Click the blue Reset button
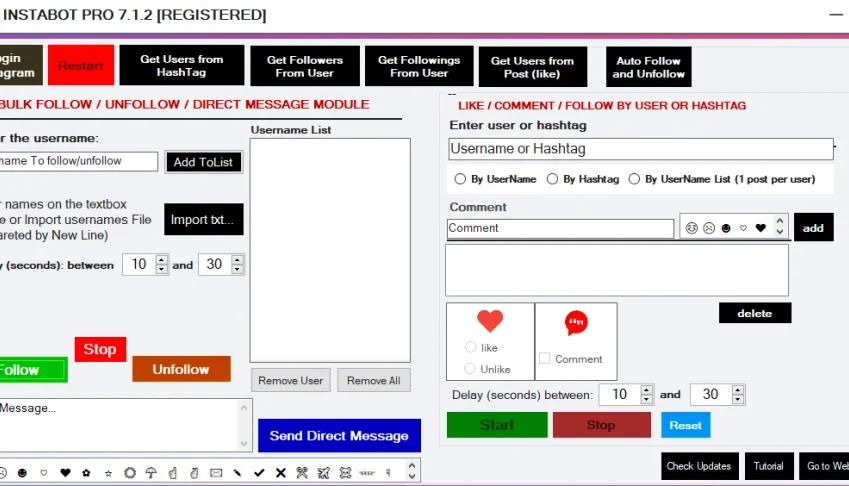The image size is (849, 486). (685, 425)
